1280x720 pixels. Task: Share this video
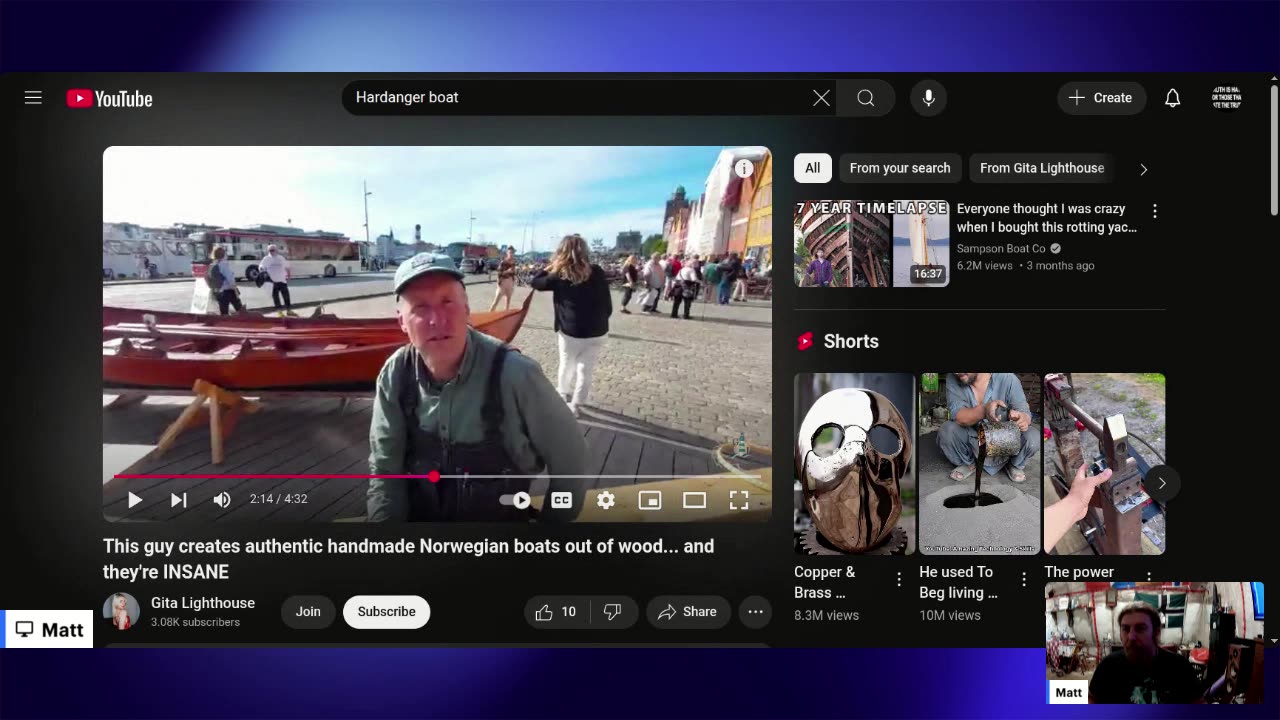tap(688, 612)
